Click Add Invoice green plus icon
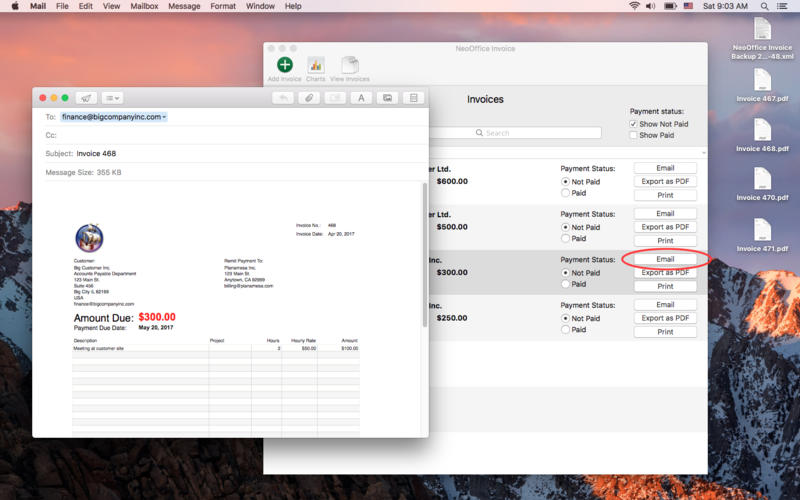This screenshot has width=800, height=500. click(x=285, y=65)
